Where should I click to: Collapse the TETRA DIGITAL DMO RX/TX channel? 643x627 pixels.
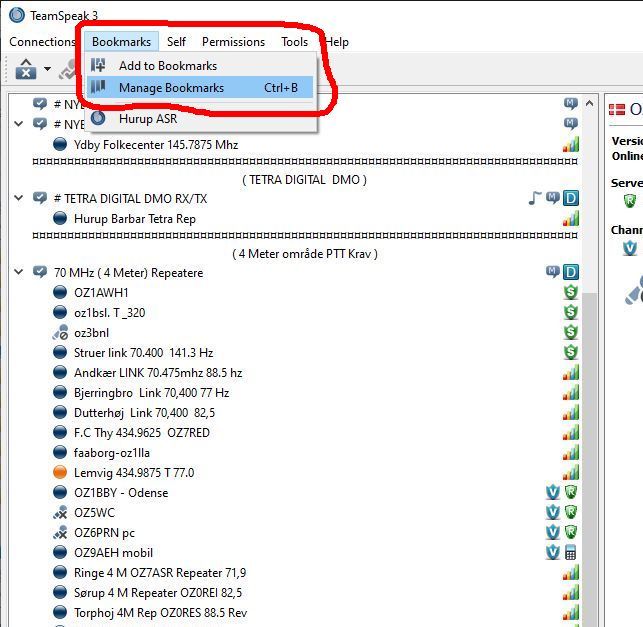point(18,198)
